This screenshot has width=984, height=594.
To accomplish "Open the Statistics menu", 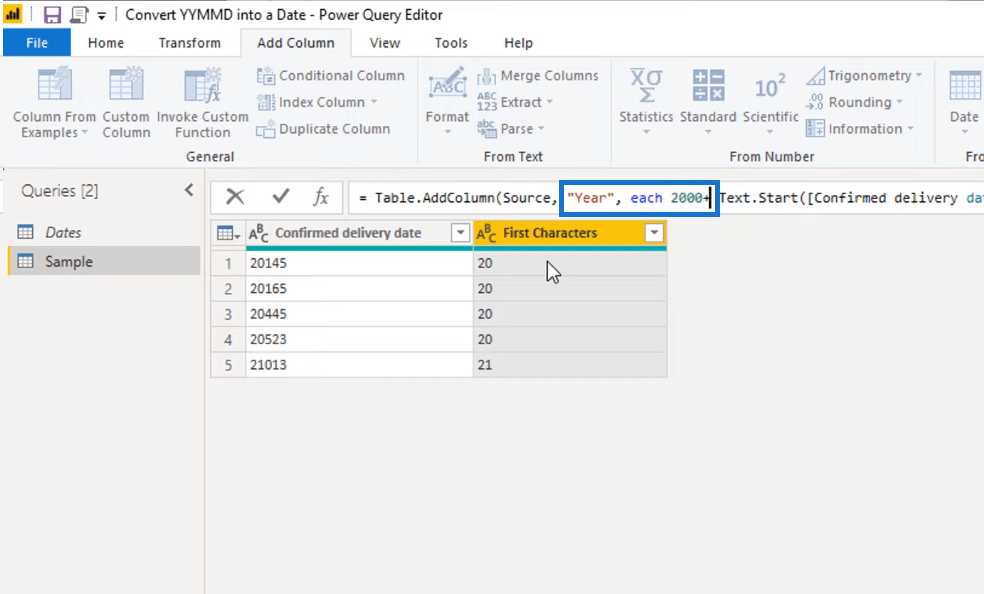I will pos(646,100).
